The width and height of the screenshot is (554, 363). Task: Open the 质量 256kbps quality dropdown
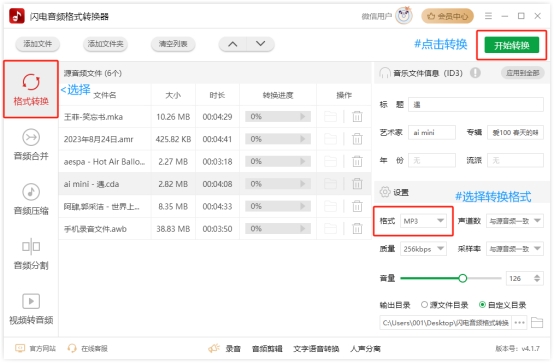(423, 249)
